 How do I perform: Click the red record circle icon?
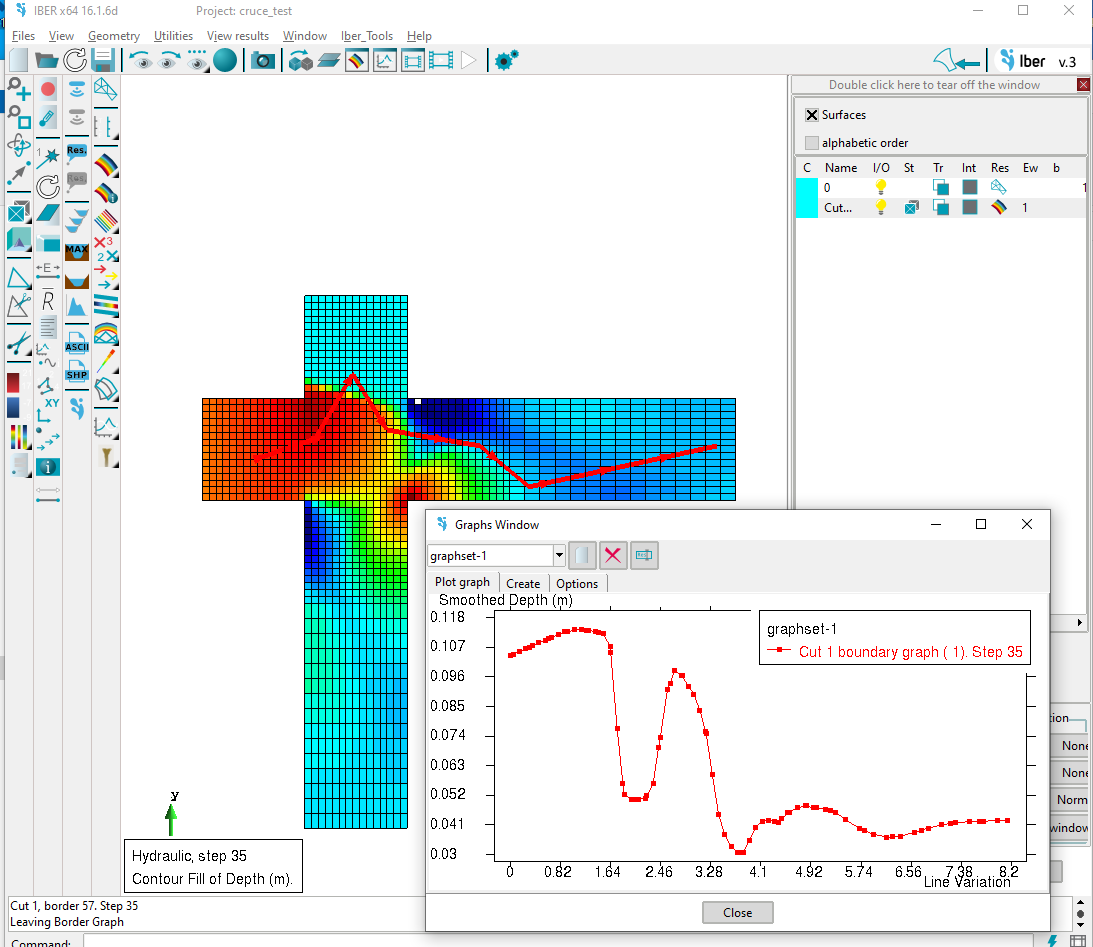[48, 89]
